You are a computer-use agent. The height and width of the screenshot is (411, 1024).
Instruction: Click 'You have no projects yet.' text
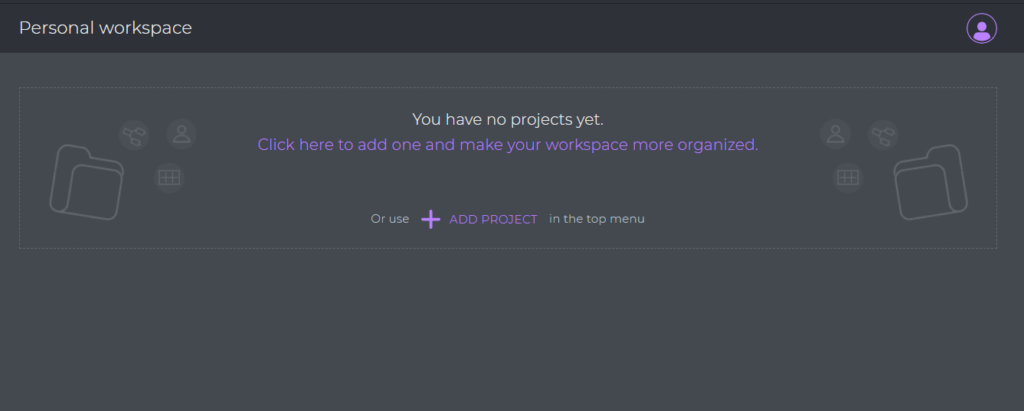coord(508,120)
